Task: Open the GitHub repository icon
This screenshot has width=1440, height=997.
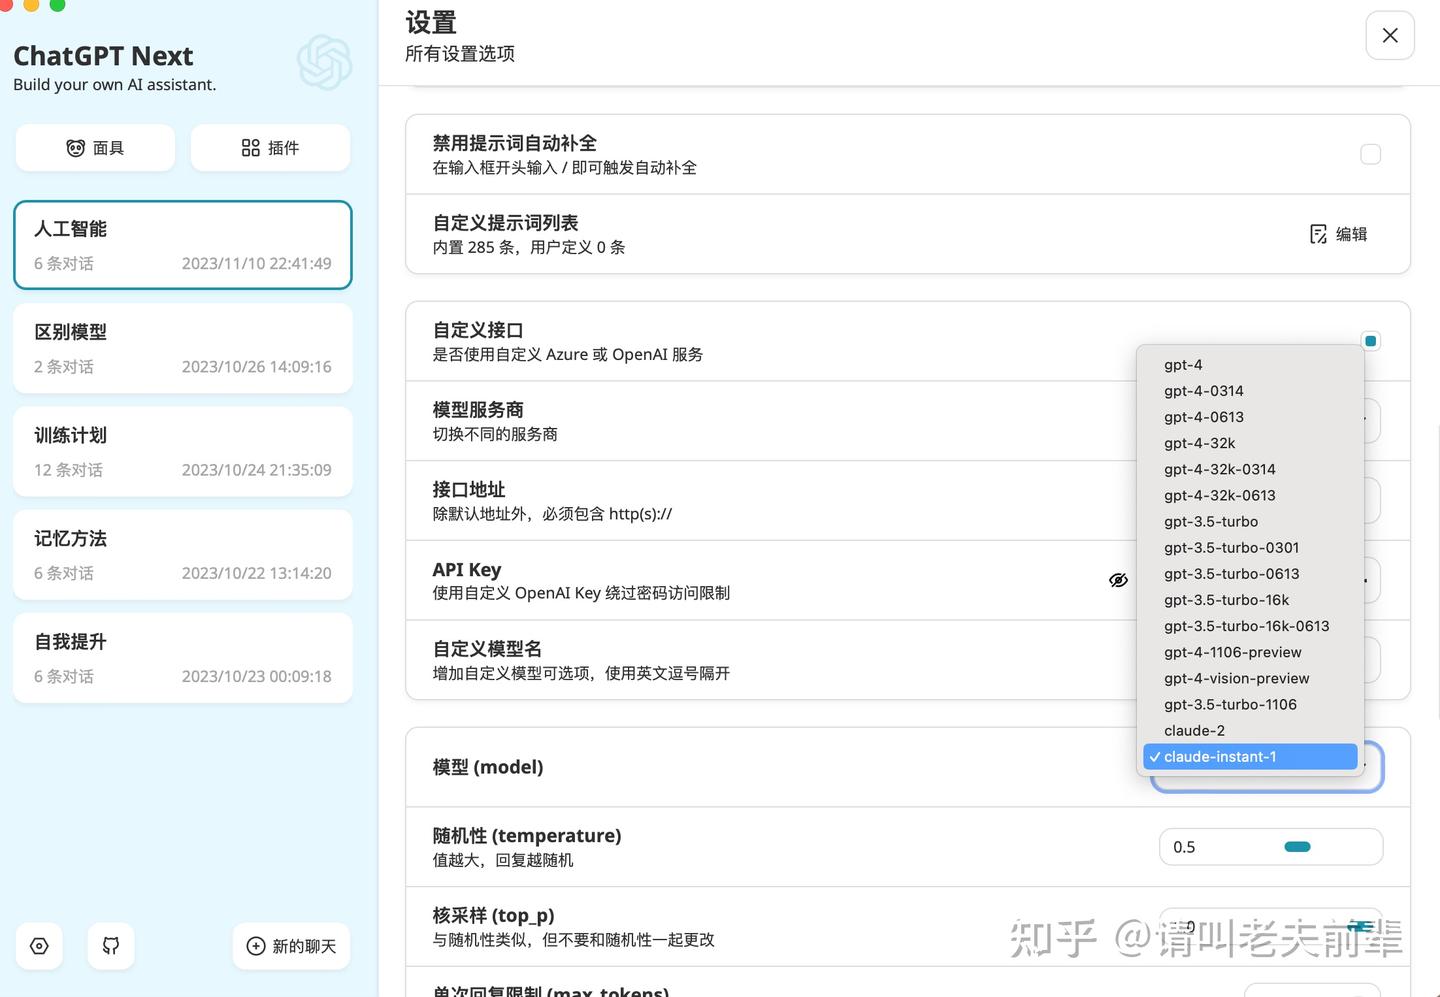Action: tap(111, 946)
